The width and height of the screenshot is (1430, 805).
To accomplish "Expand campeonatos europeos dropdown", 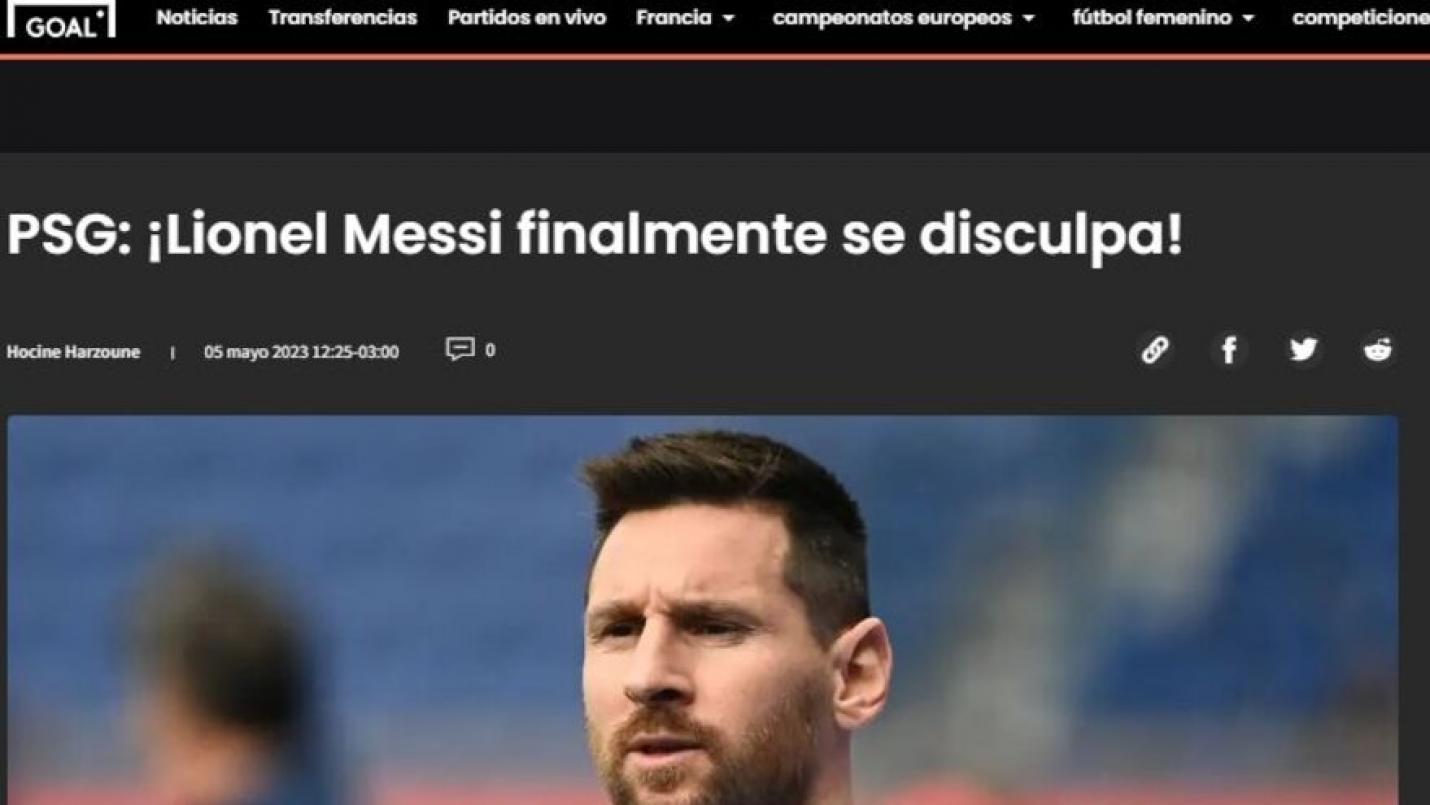I will [903, 18].
